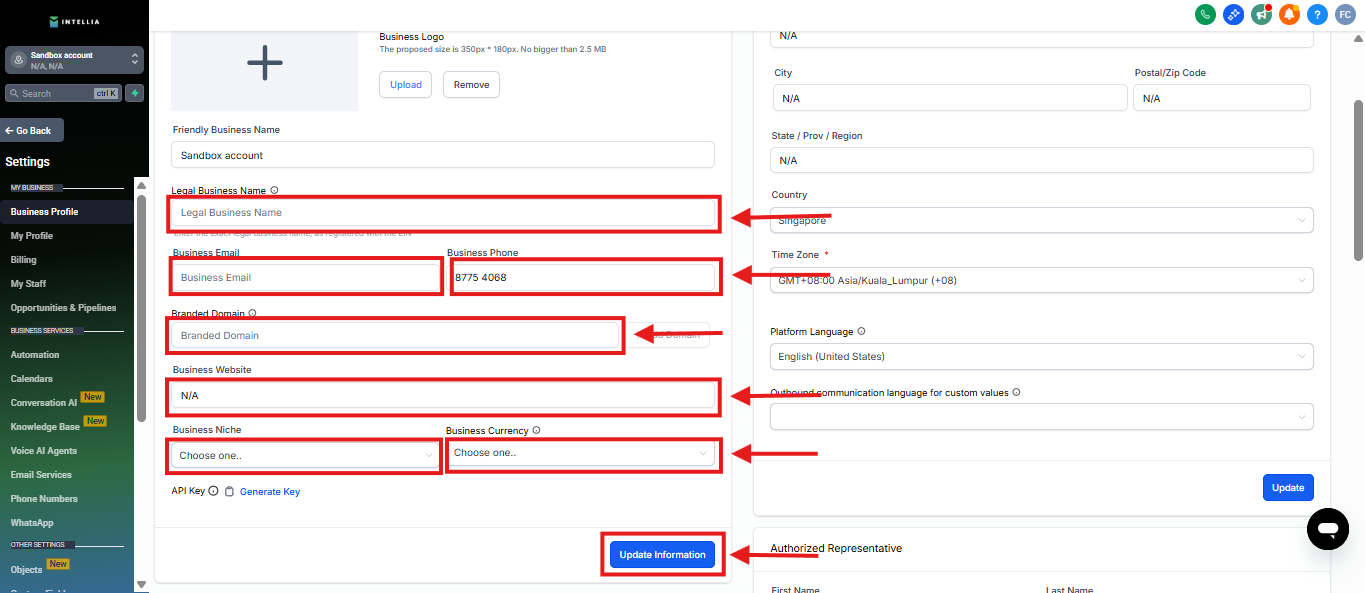Copy the API Key with clipboard icon
The width and height of the screenshot is (1365, 593).
[x=229, y=492]
